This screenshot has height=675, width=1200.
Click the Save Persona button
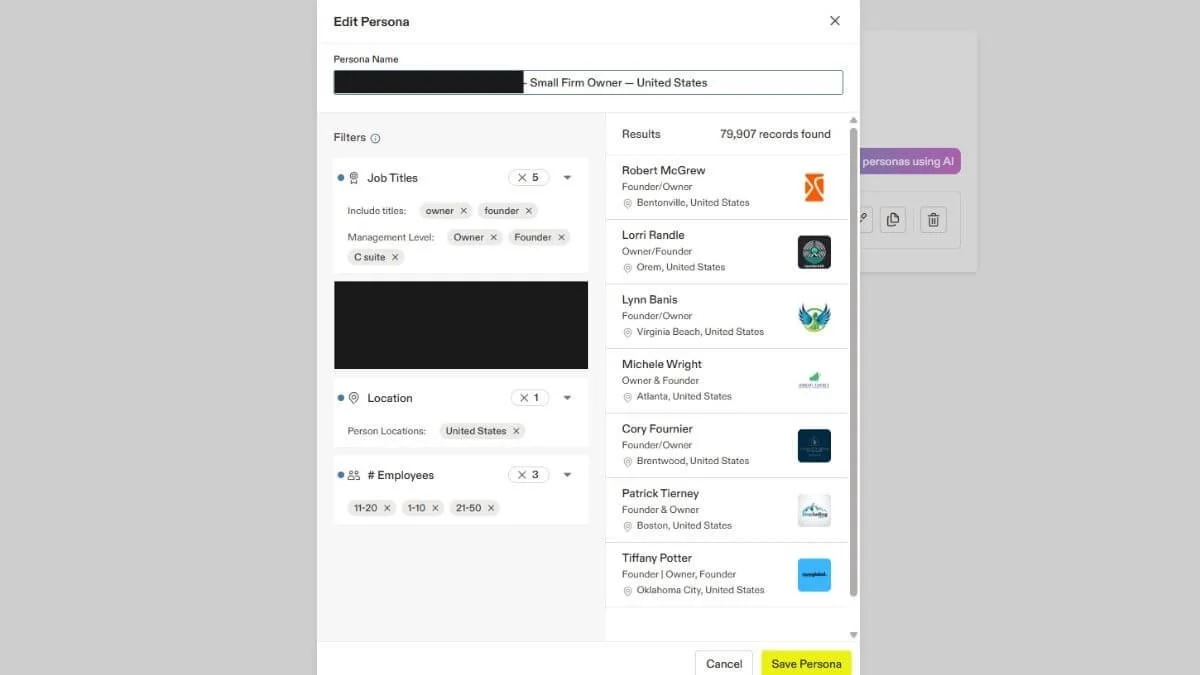point(806,663)
